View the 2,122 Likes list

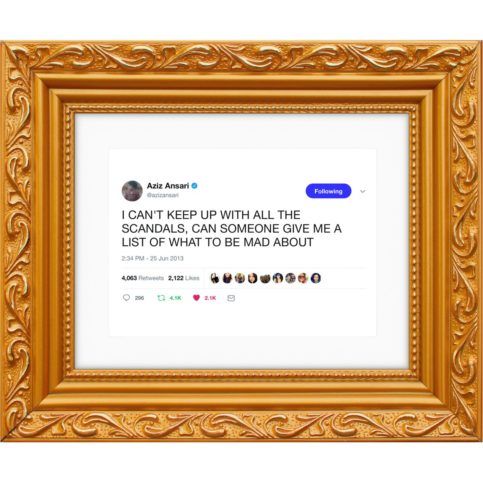point(184,278)
